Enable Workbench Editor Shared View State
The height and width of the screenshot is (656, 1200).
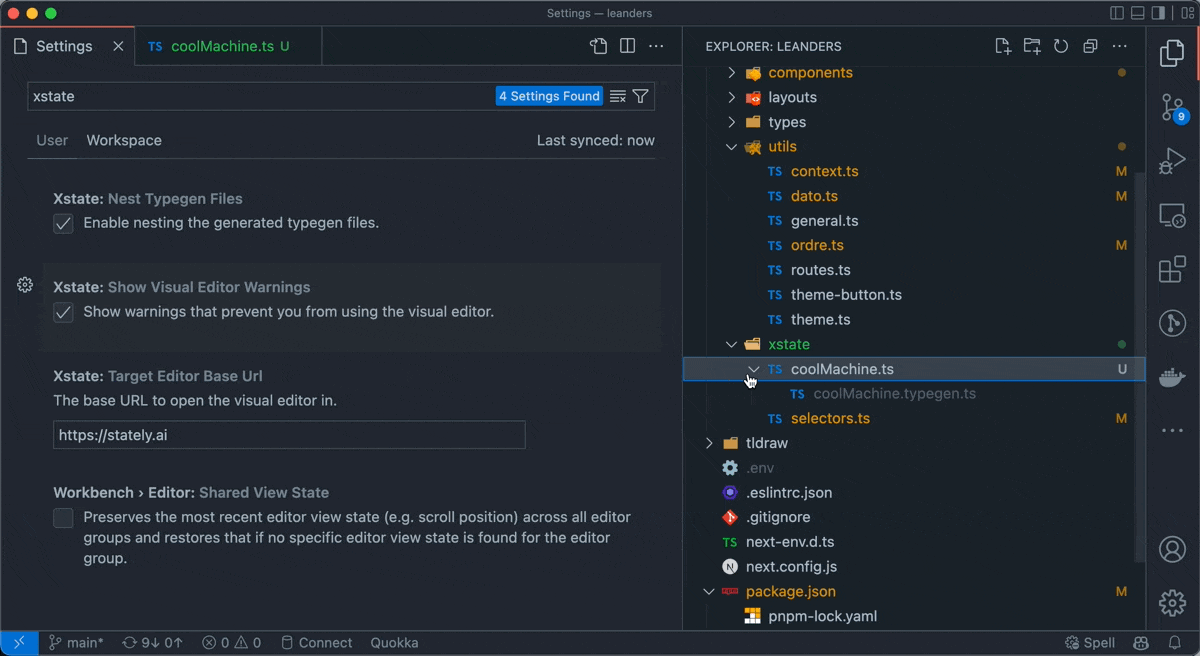point(63,518)
